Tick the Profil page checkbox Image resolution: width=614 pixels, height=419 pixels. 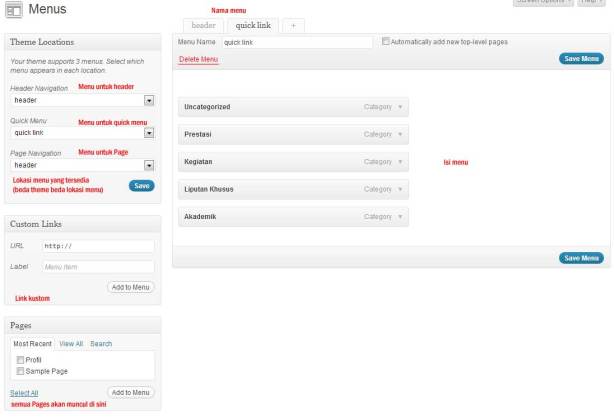[20, 359]
